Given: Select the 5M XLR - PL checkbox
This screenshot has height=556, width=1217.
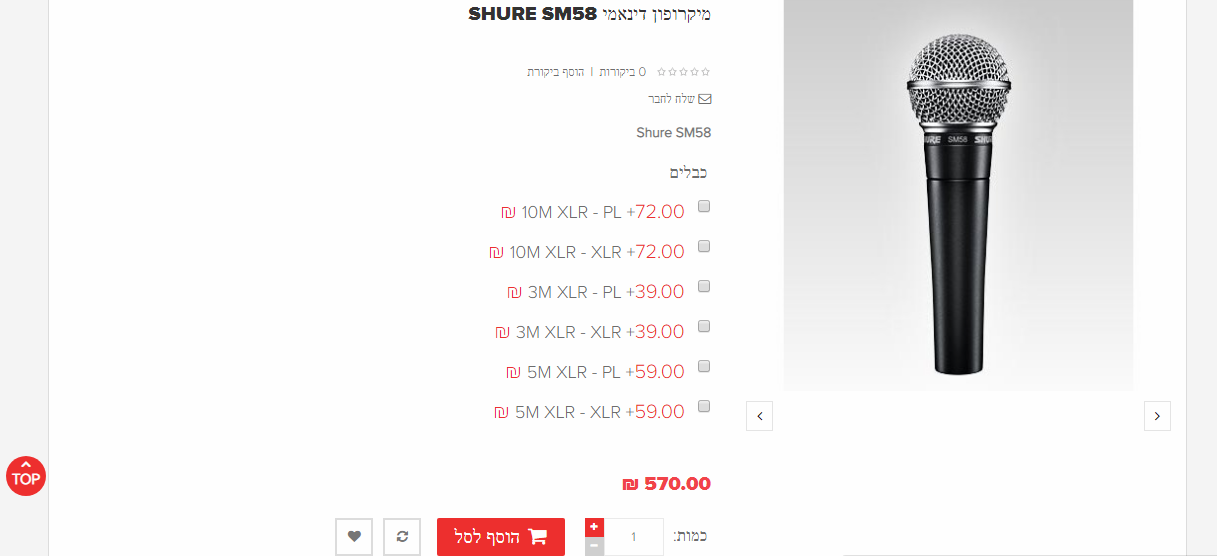Looking at the screenshot, I should click(x=704, y=366).
